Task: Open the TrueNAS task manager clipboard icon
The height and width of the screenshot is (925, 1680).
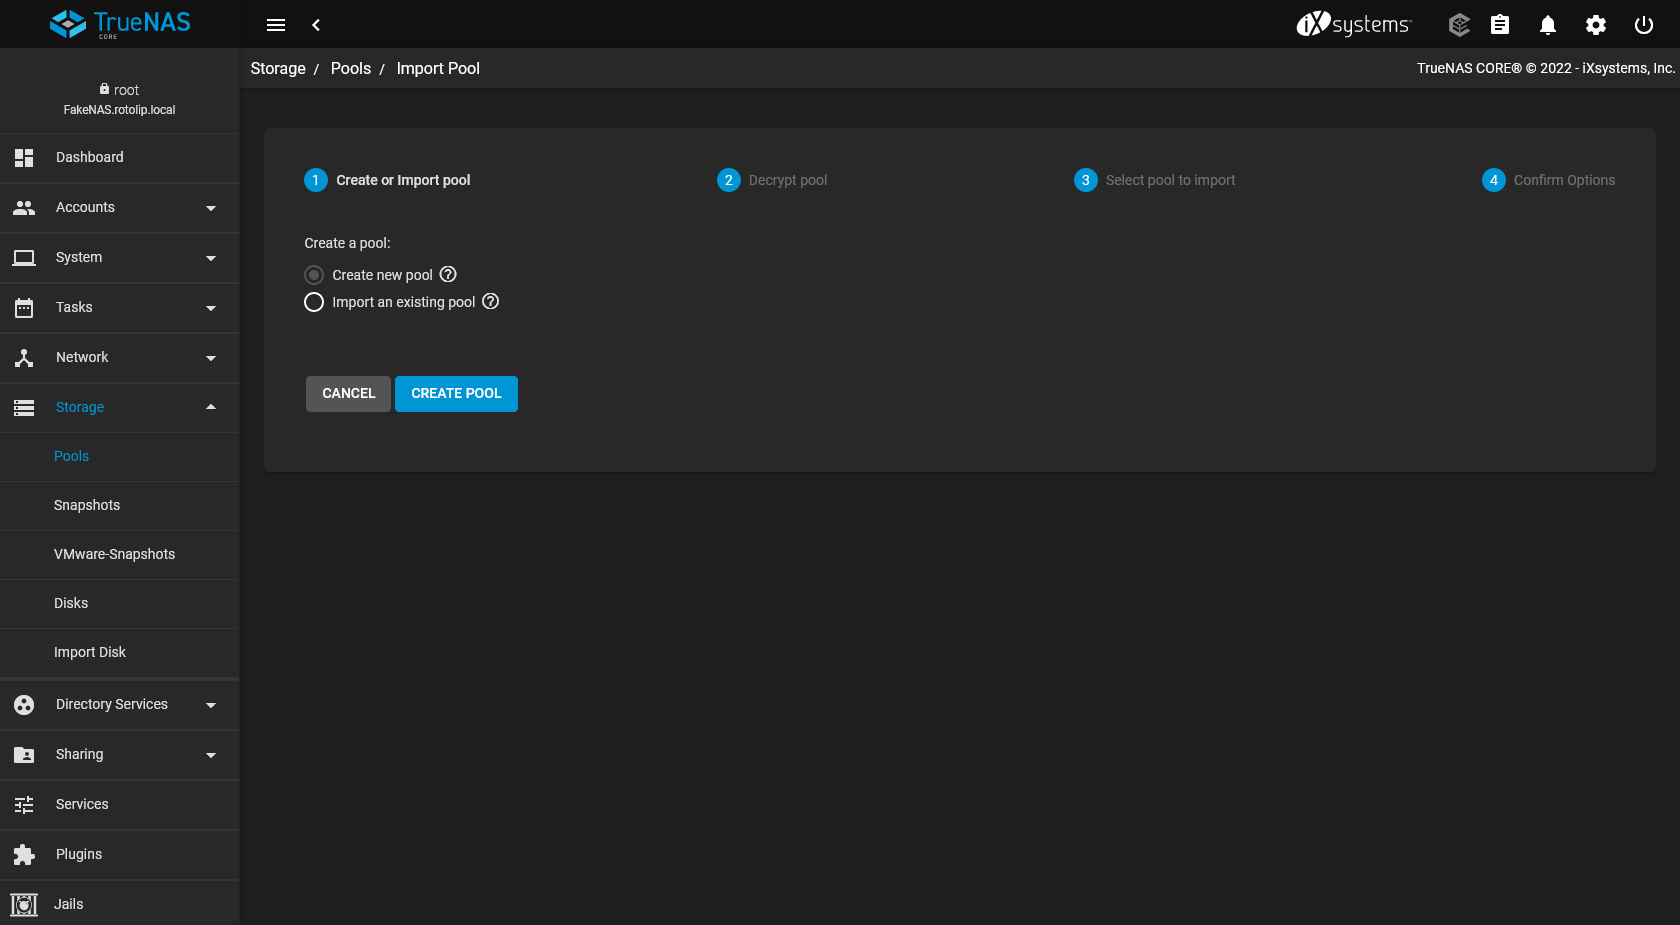Action: [x=1499, y=24]
